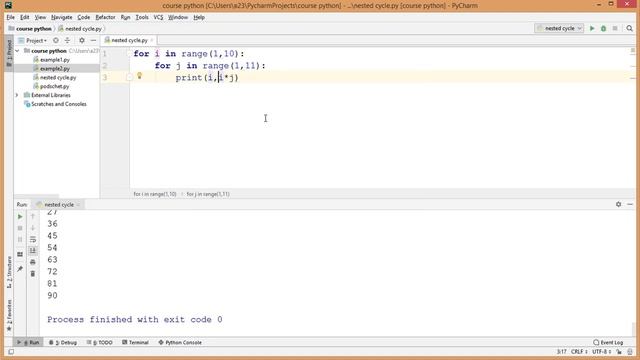640x360 pixels.
Task: Toggle the Favorites side tool window stripe
Action: point(9,315)
